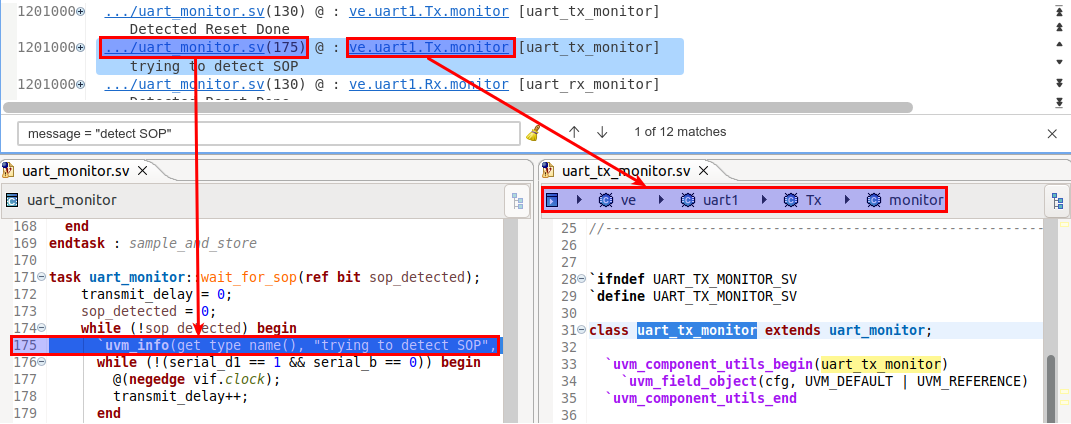
Task: Open ve.uart1.Tx.monitor link in highlighted row
Action: (x=429, y=48)
